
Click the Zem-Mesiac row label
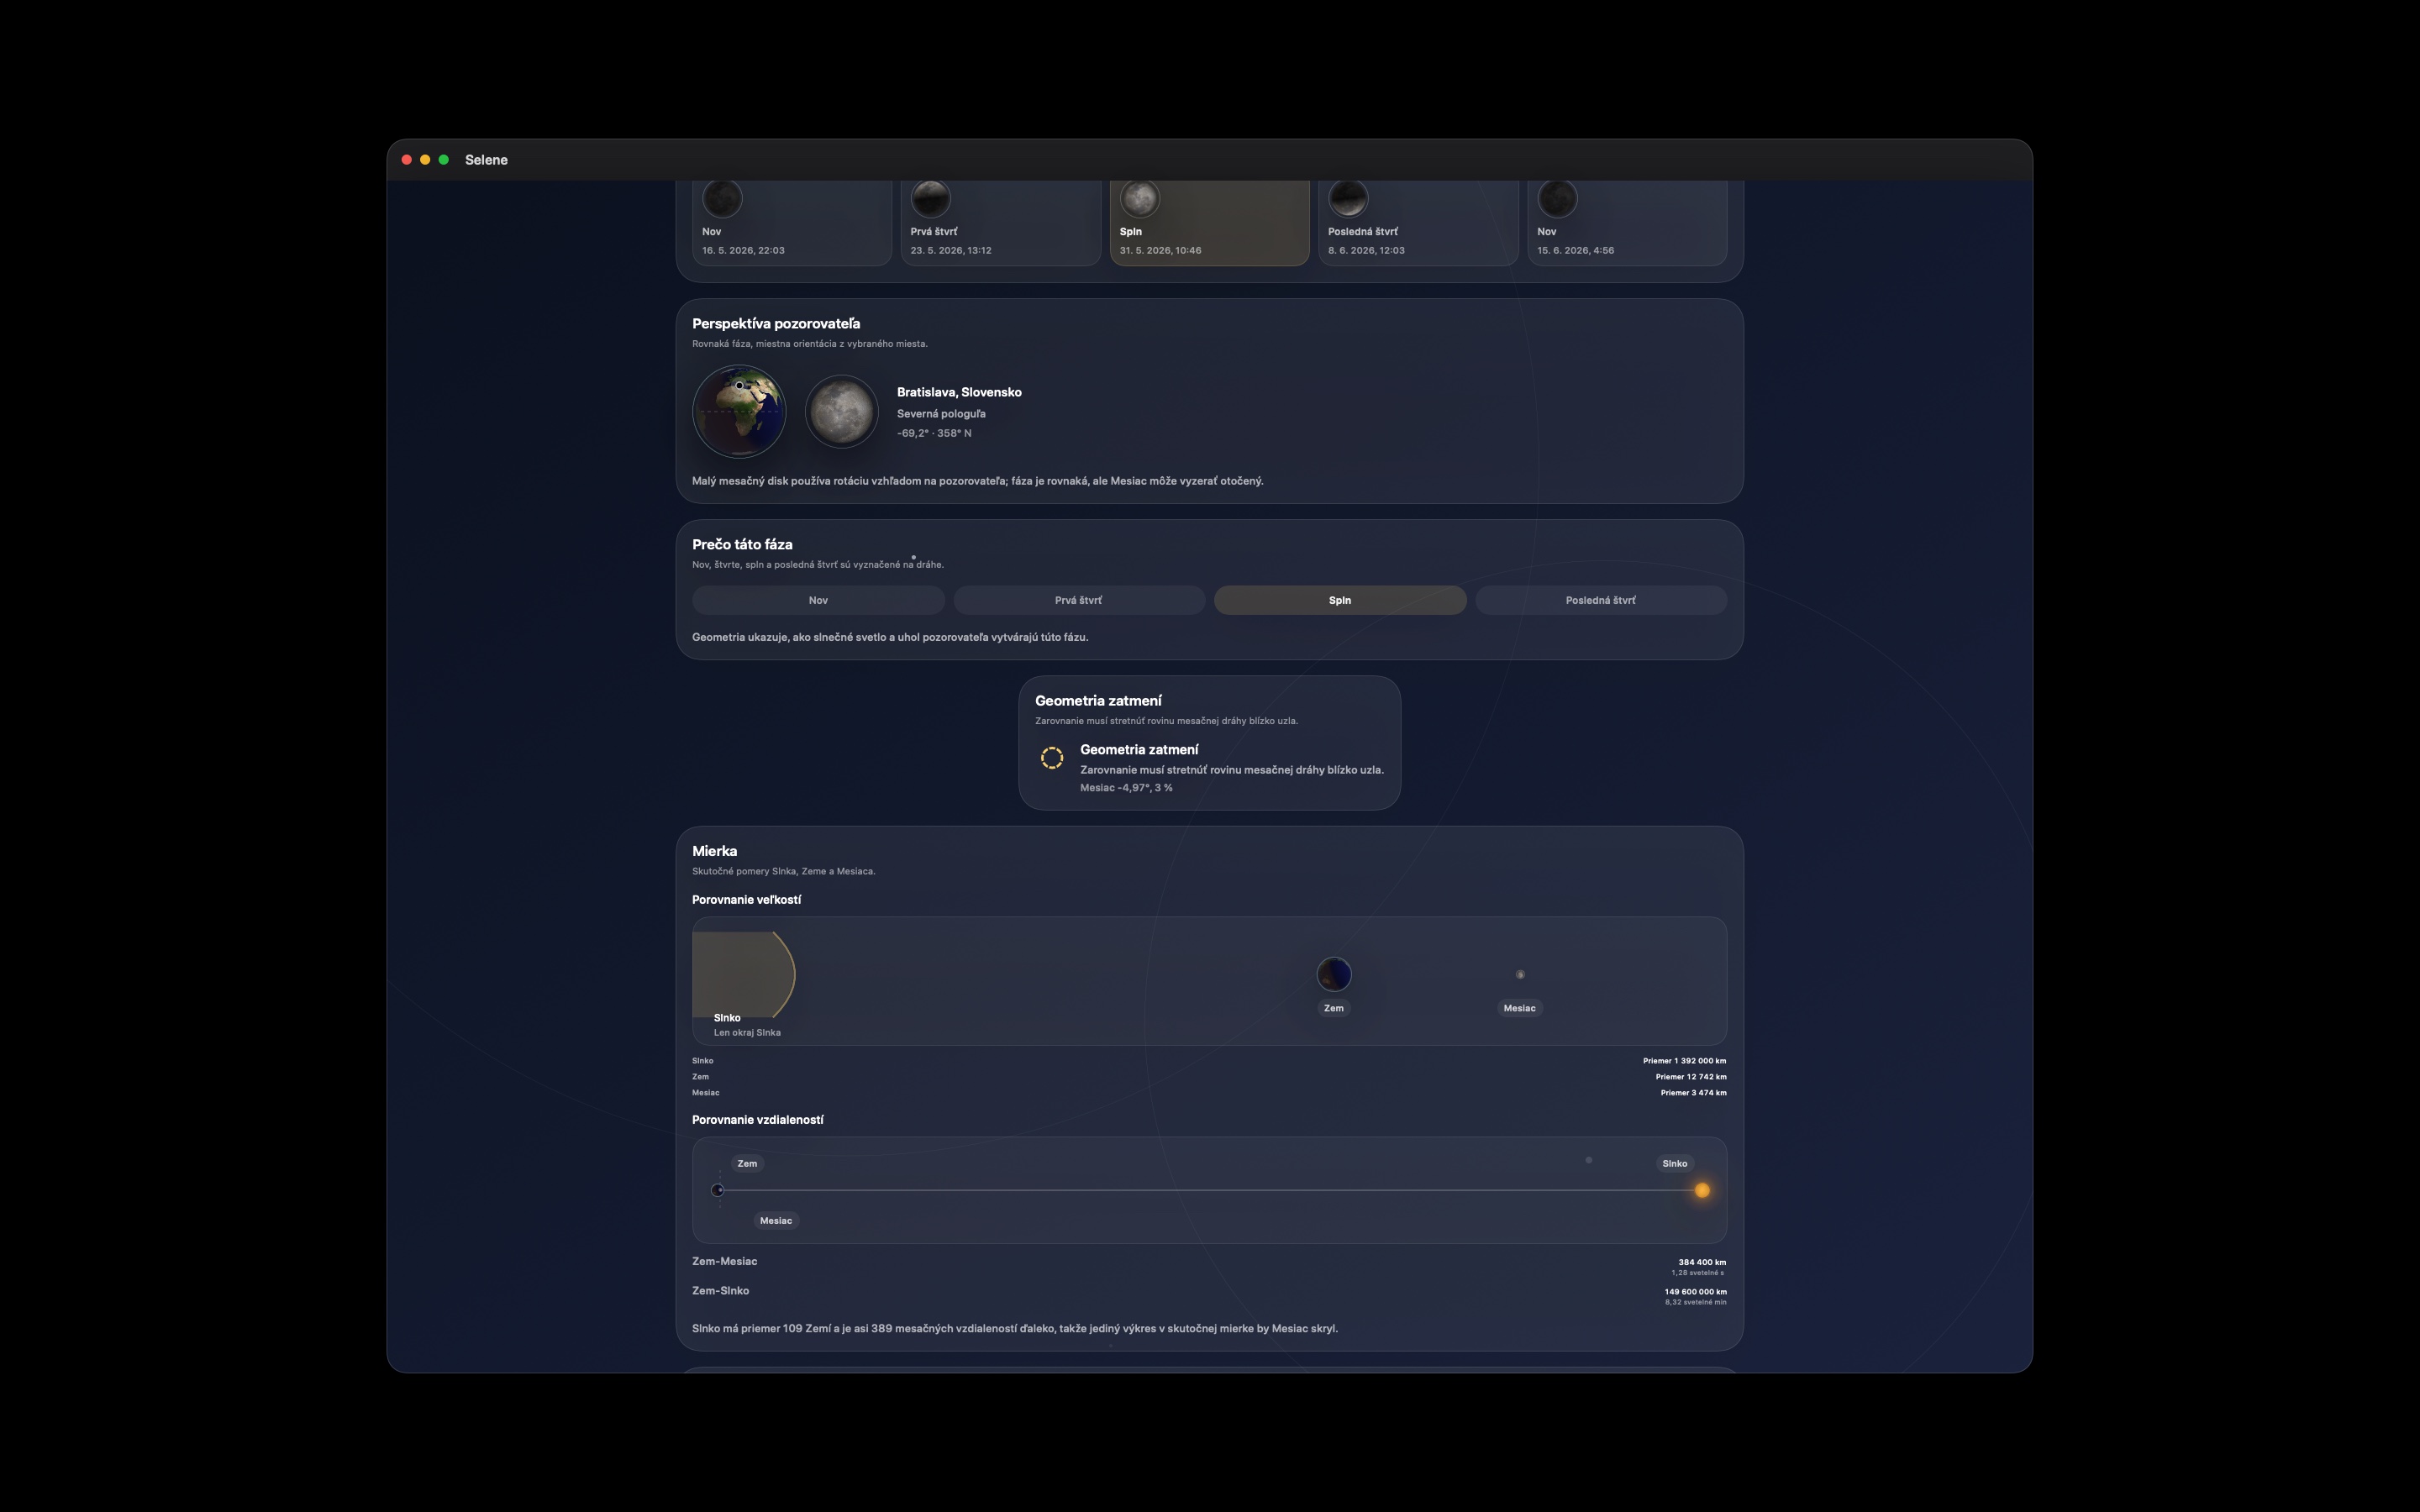725,1262
